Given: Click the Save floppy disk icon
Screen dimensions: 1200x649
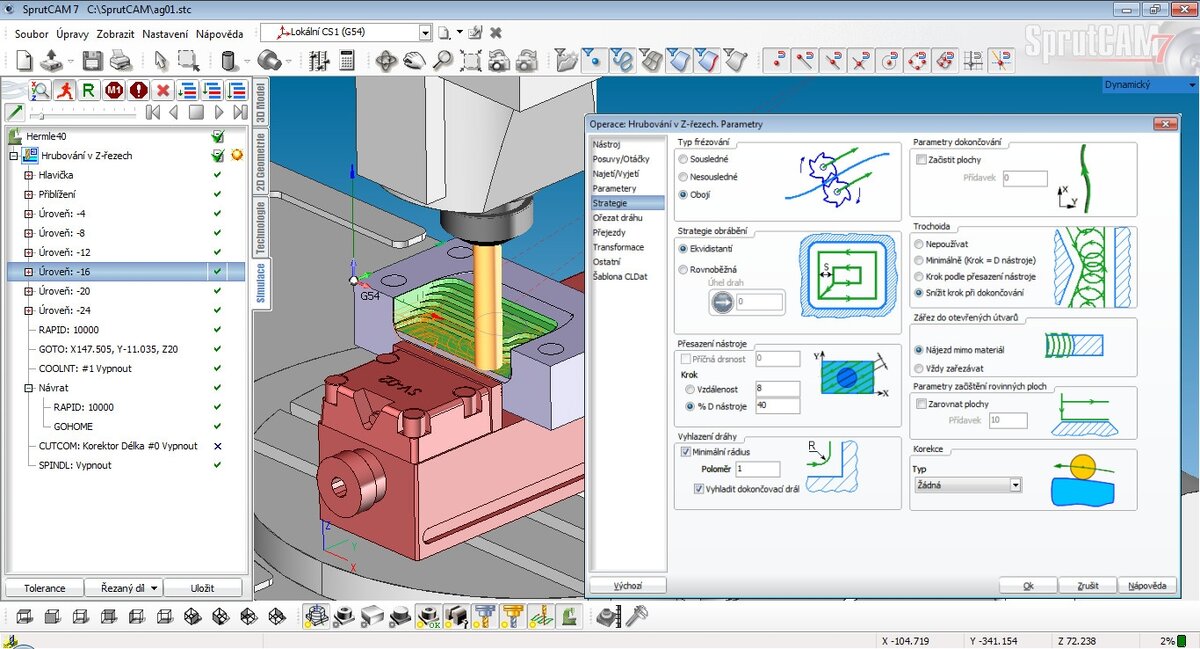Looking at the screenshot, I should pyautogui.click(x=92, y=61).
